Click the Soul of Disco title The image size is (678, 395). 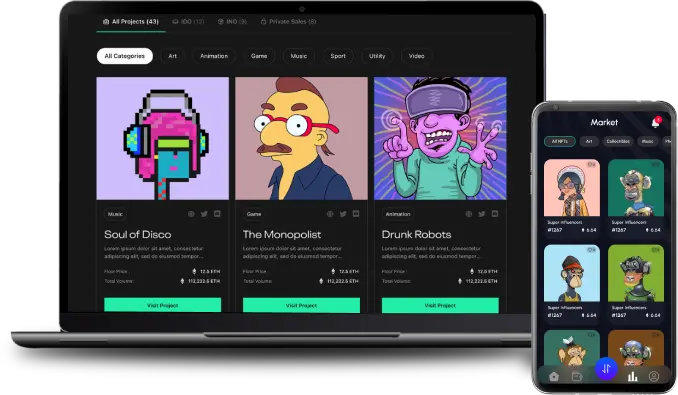click(x=138, y=234)
